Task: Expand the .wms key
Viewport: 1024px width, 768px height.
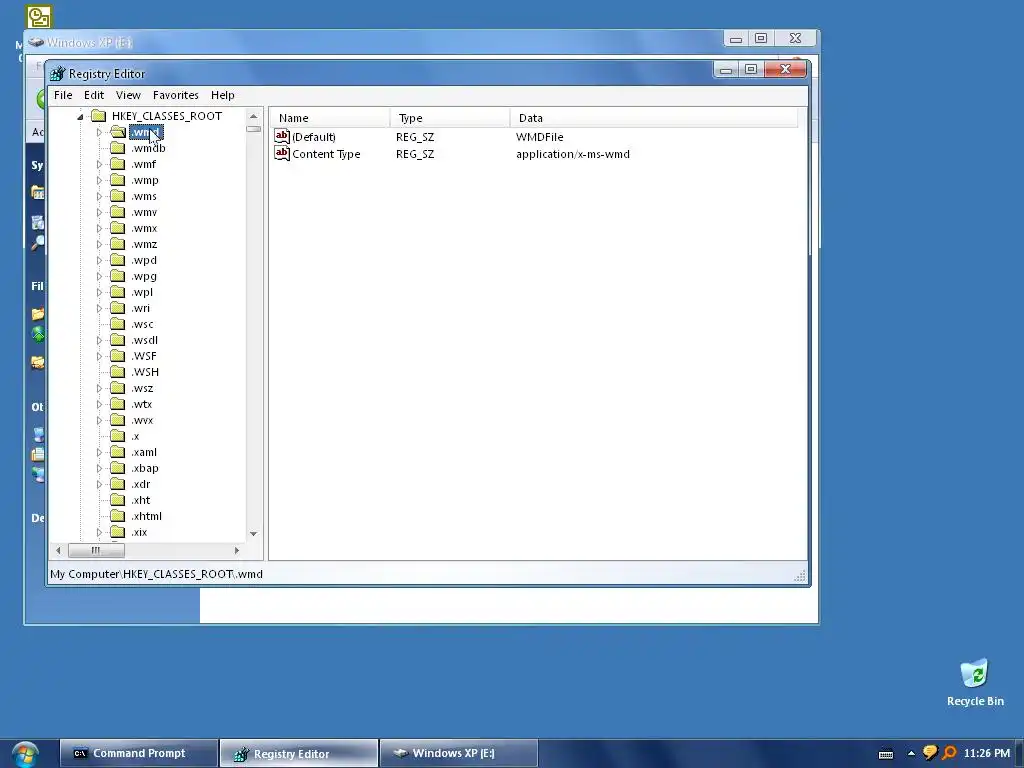Action: 99,197
